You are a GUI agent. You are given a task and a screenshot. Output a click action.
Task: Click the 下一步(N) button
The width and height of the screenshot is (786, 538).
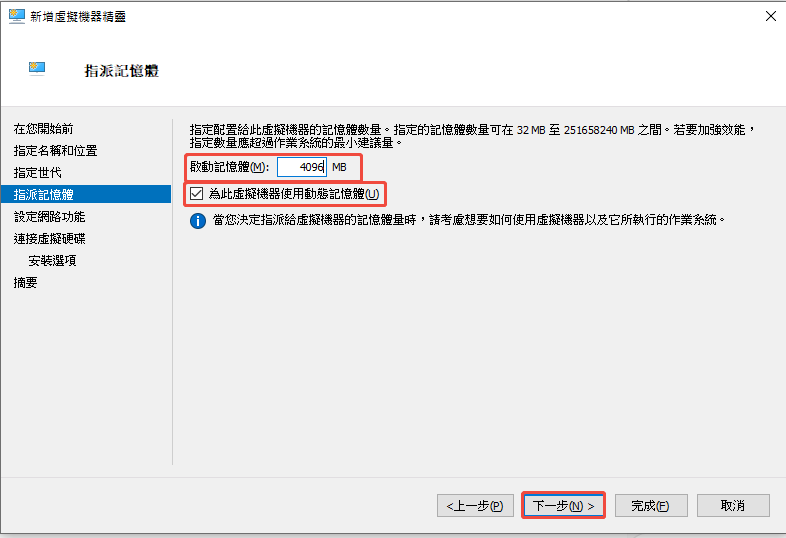[563, 505]
